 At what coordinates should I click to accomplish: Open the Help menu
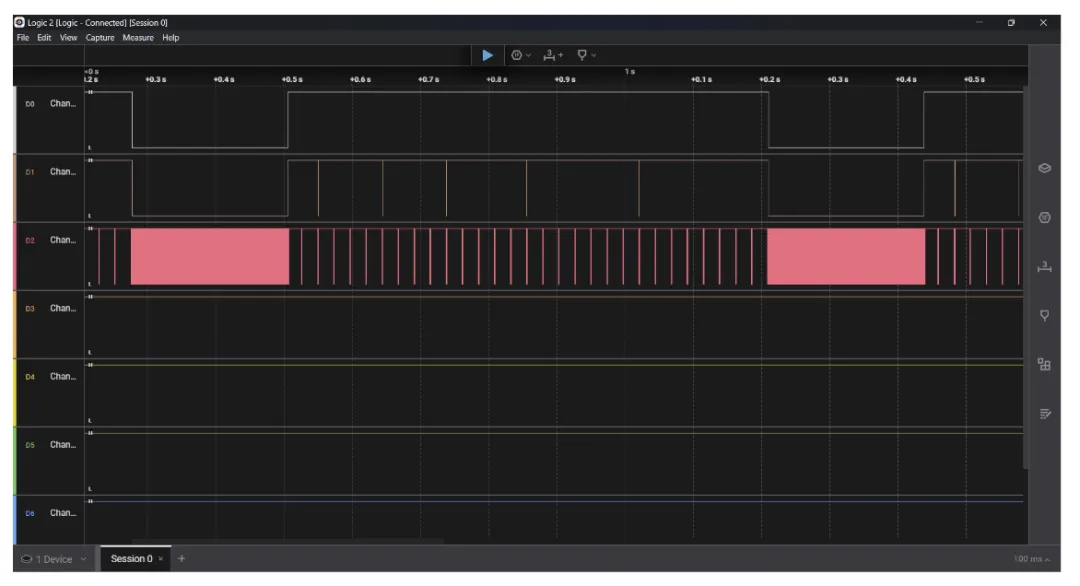(171, 38)
